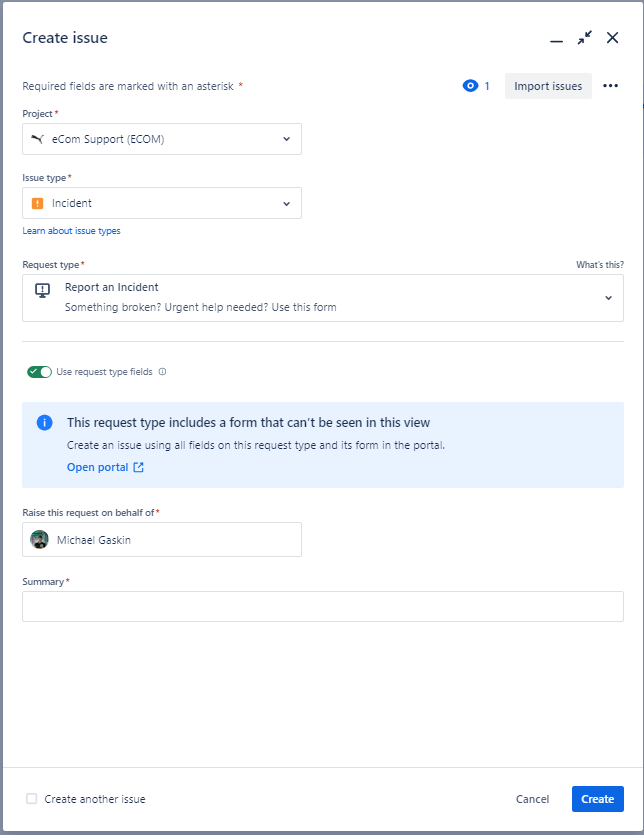Click the watchers eye icon

470,86
